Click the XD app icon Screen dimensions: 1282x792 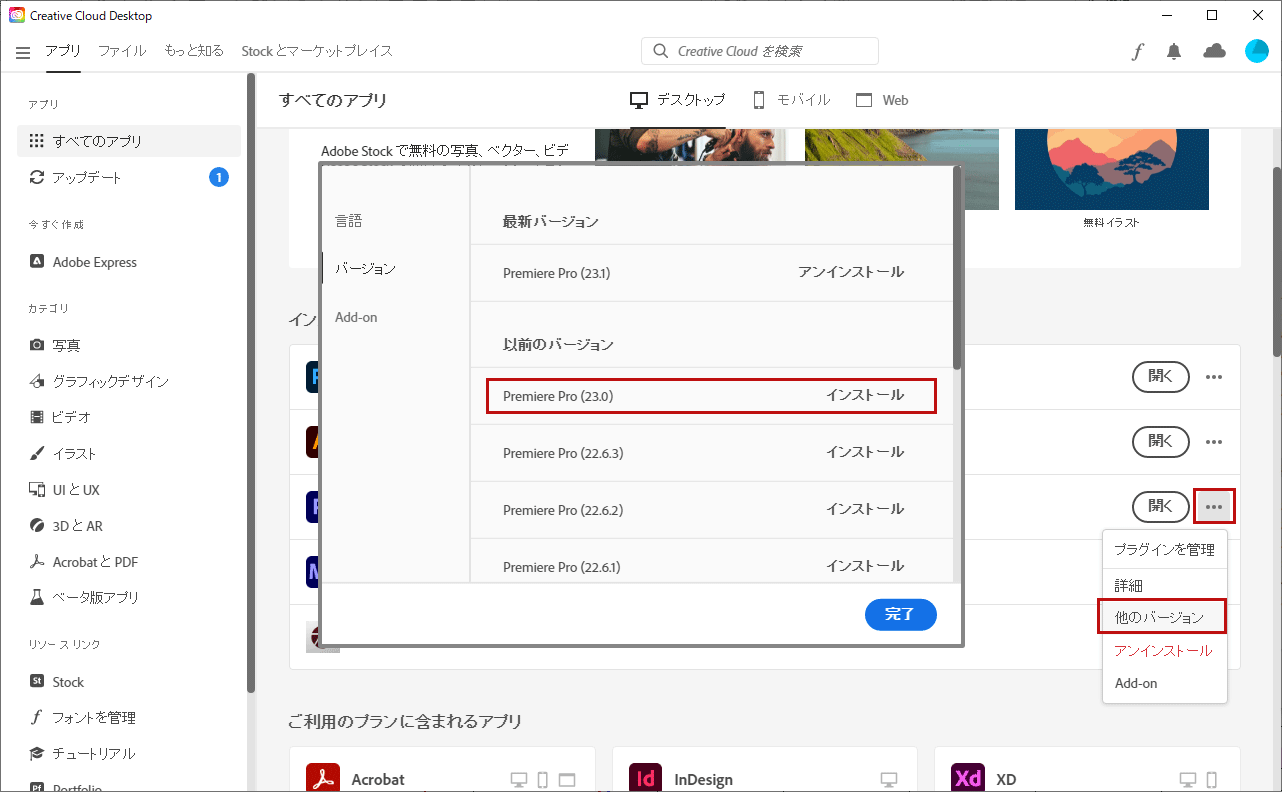click(x=968, y=779)
